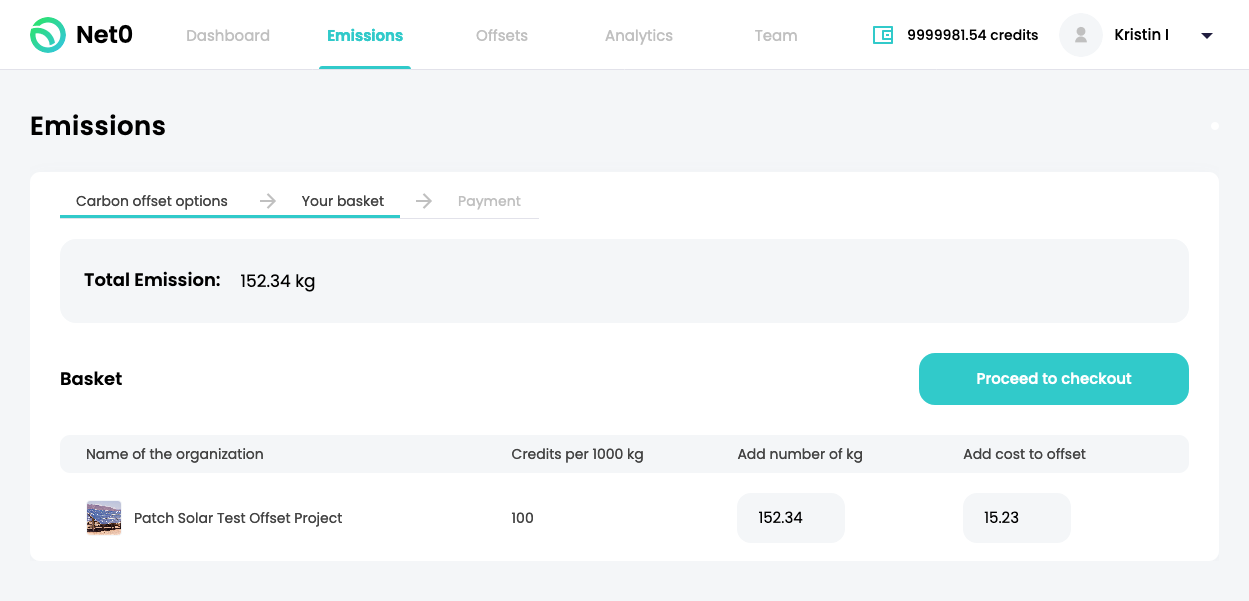1249x601 pixels.
Task: Click the Add number of kg field 152.34
Action: [x=791, y=518]
